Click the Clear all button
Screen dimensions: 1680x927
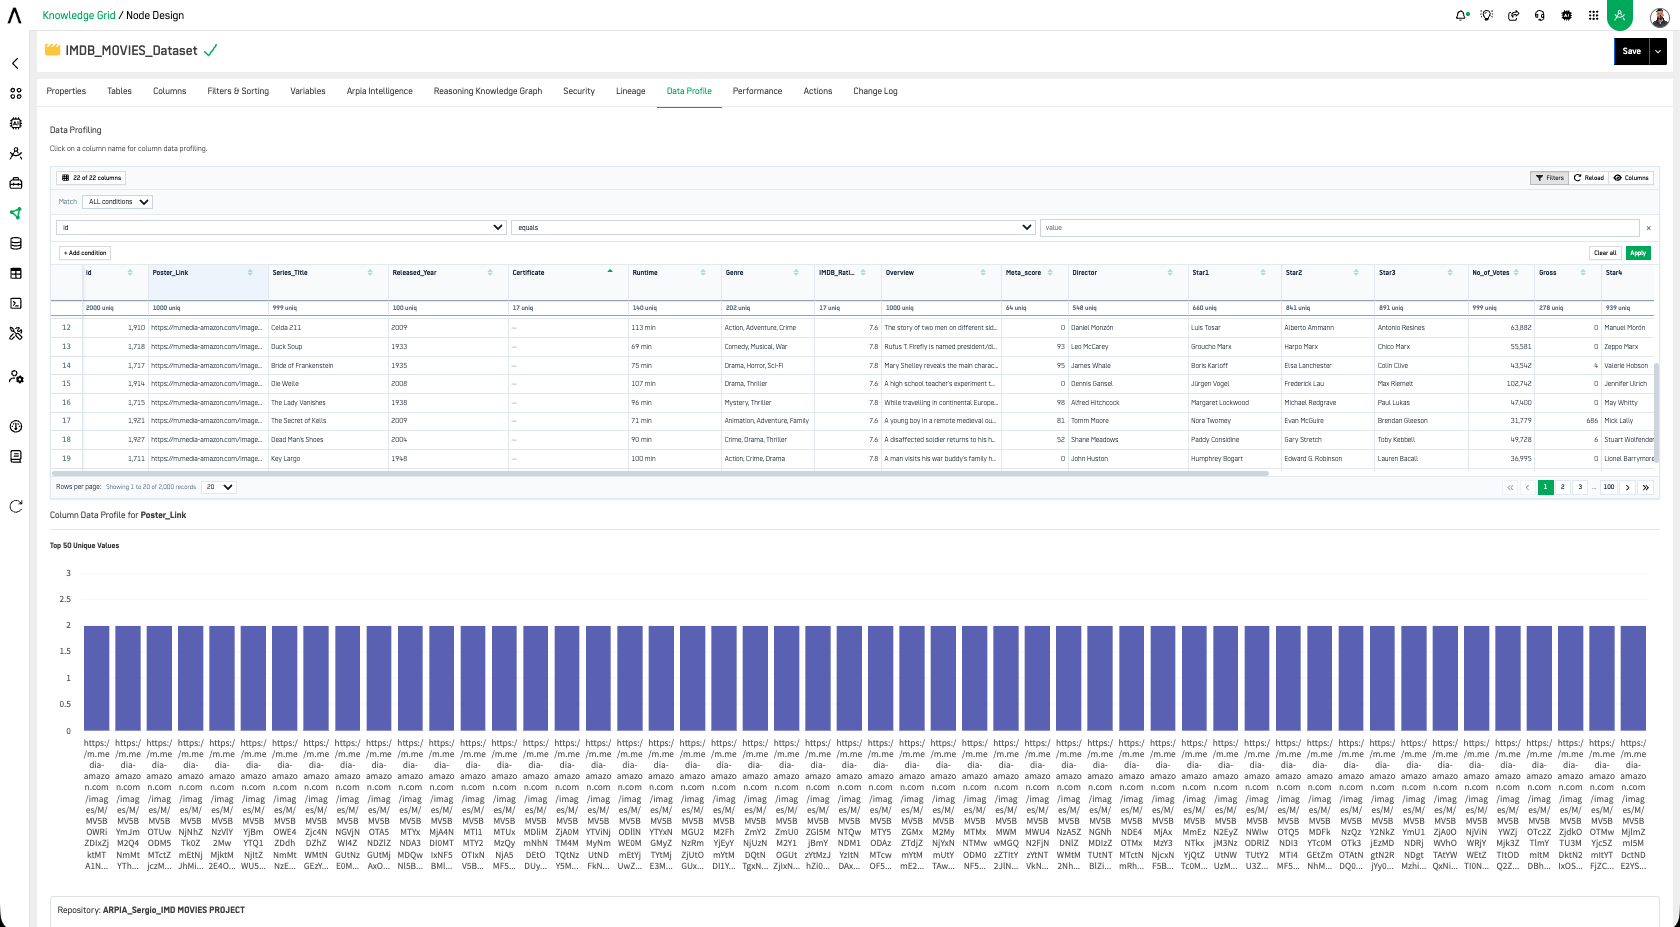click(x=1604, y=253)
